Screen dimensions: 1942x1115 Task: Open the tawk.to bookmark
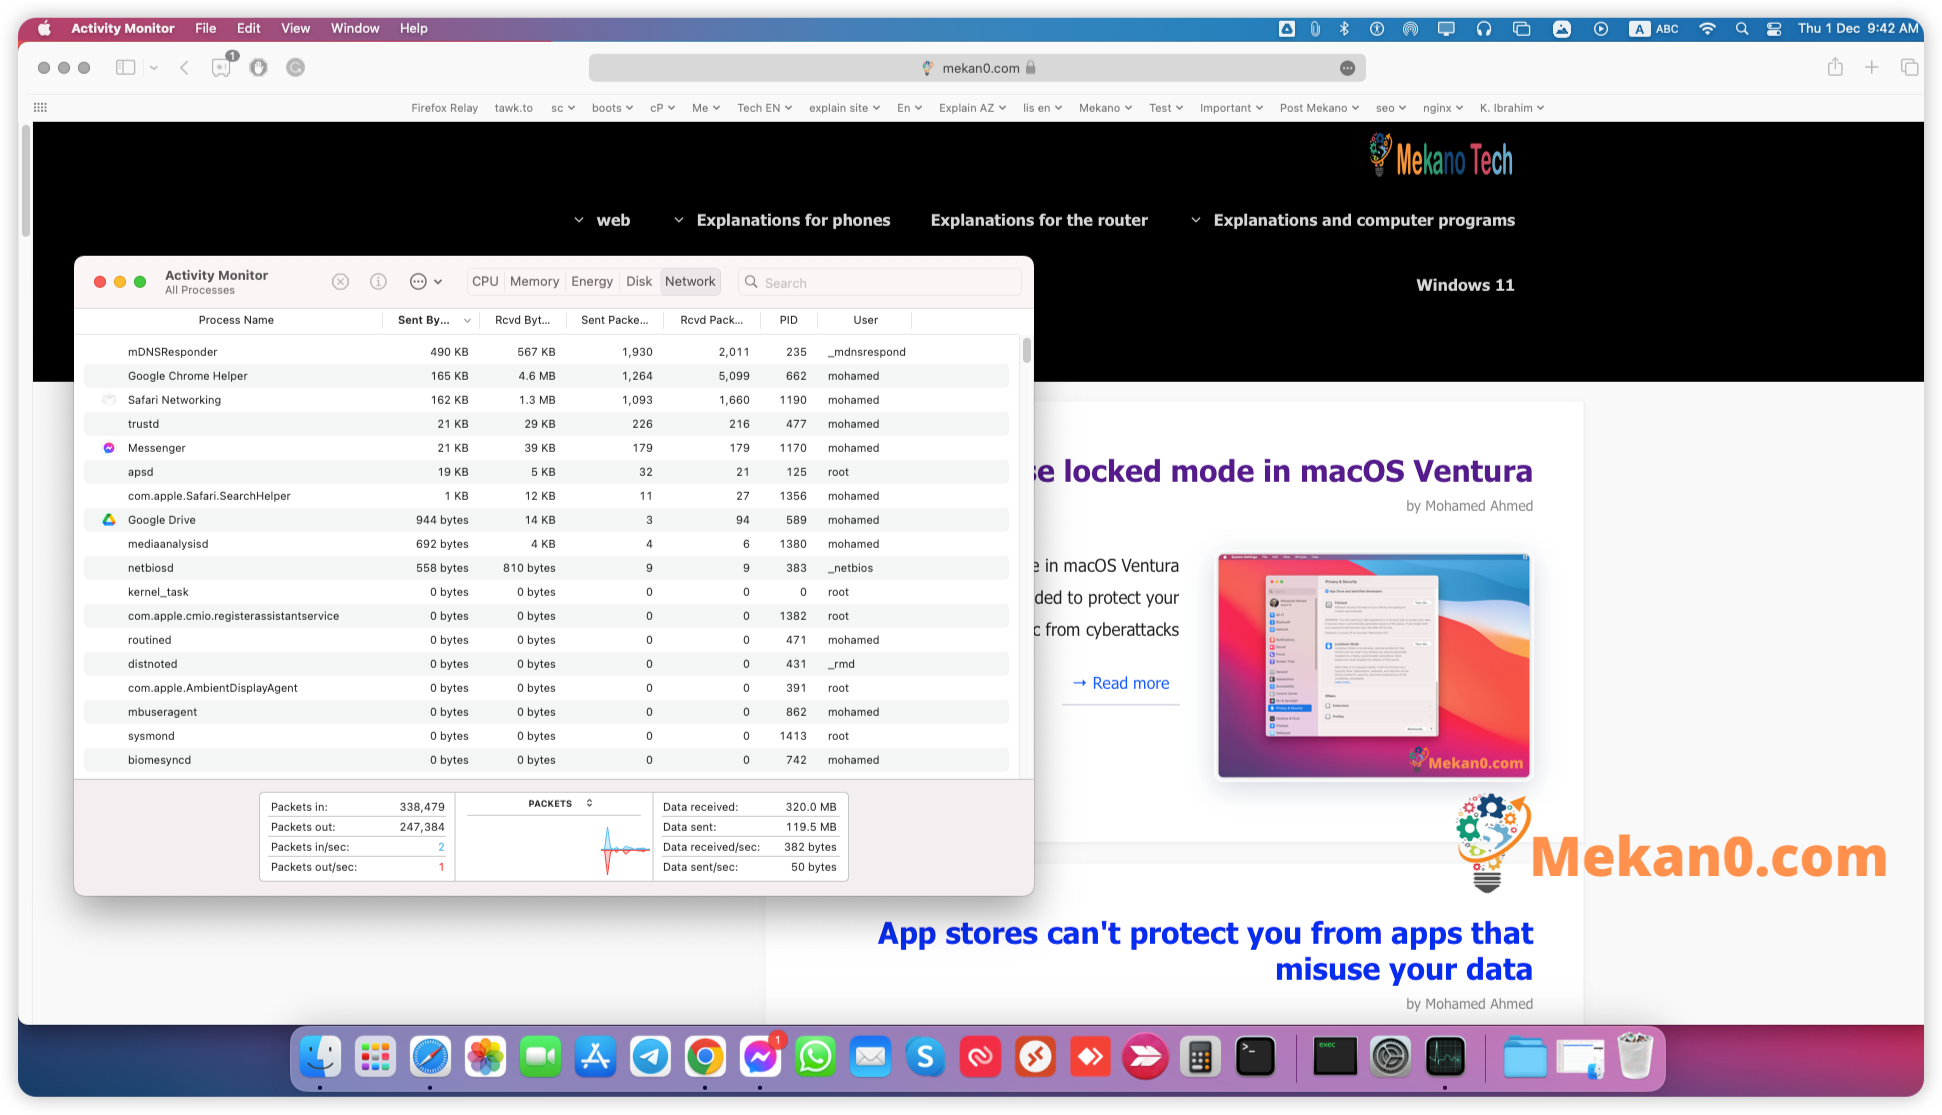click(x=513, y=108)
